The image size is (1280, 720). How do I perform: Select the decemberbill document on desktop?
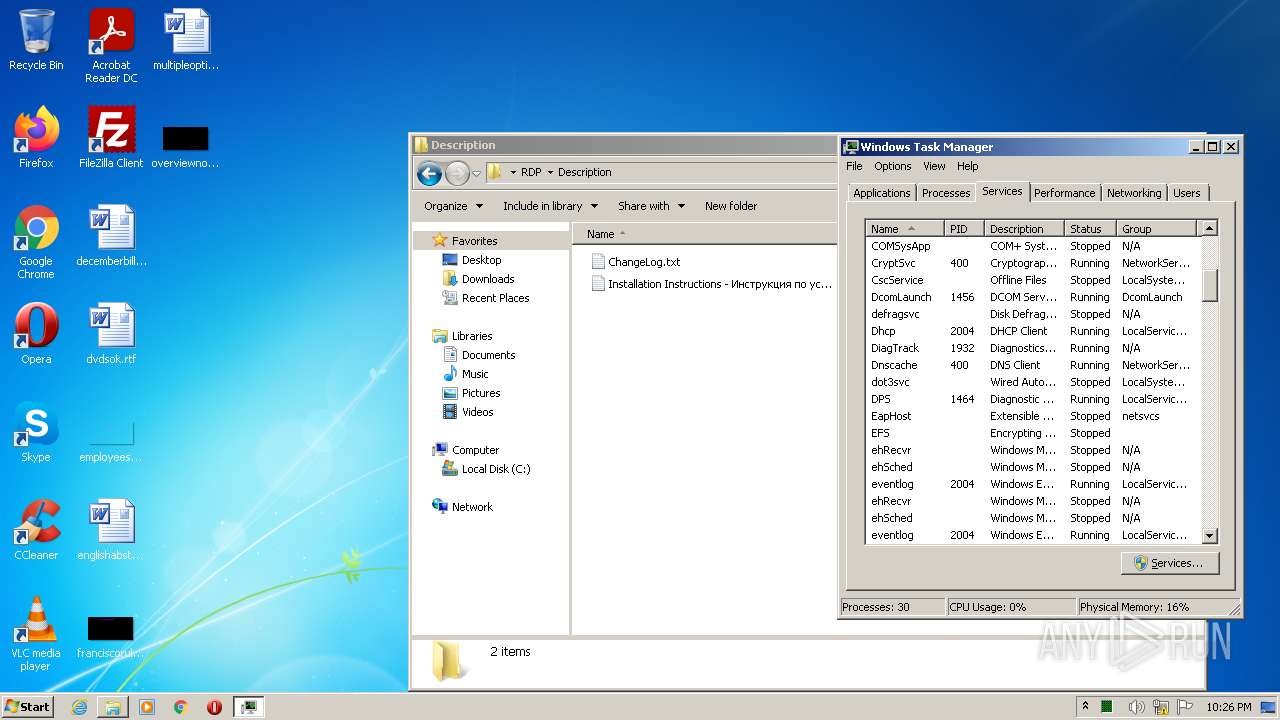111,235
